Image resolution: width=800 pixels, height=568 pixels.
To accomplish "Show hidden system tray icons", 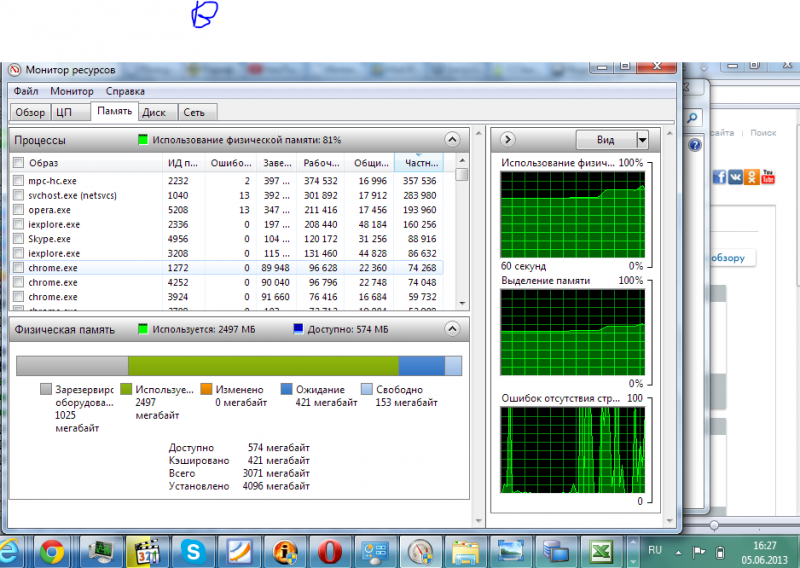I will click(678, 552).
